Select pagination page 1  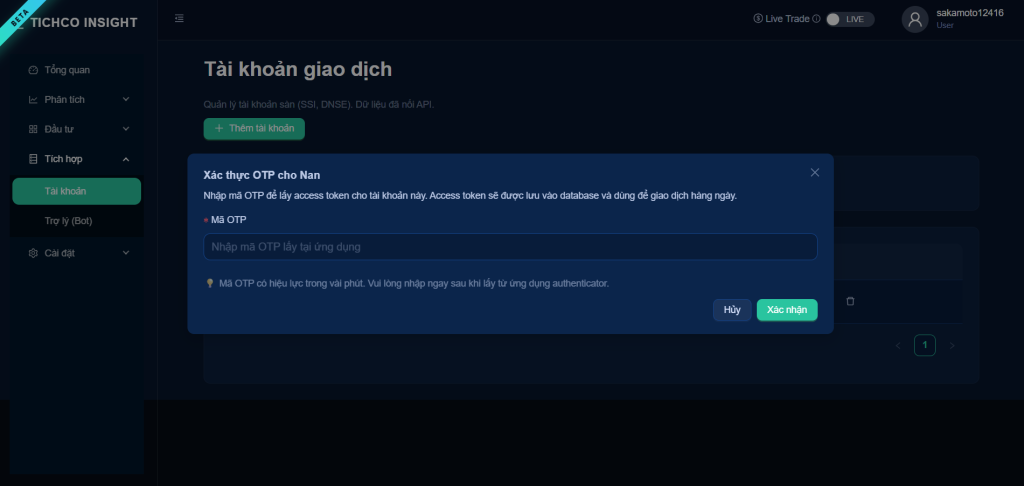[x=925, y=345]
